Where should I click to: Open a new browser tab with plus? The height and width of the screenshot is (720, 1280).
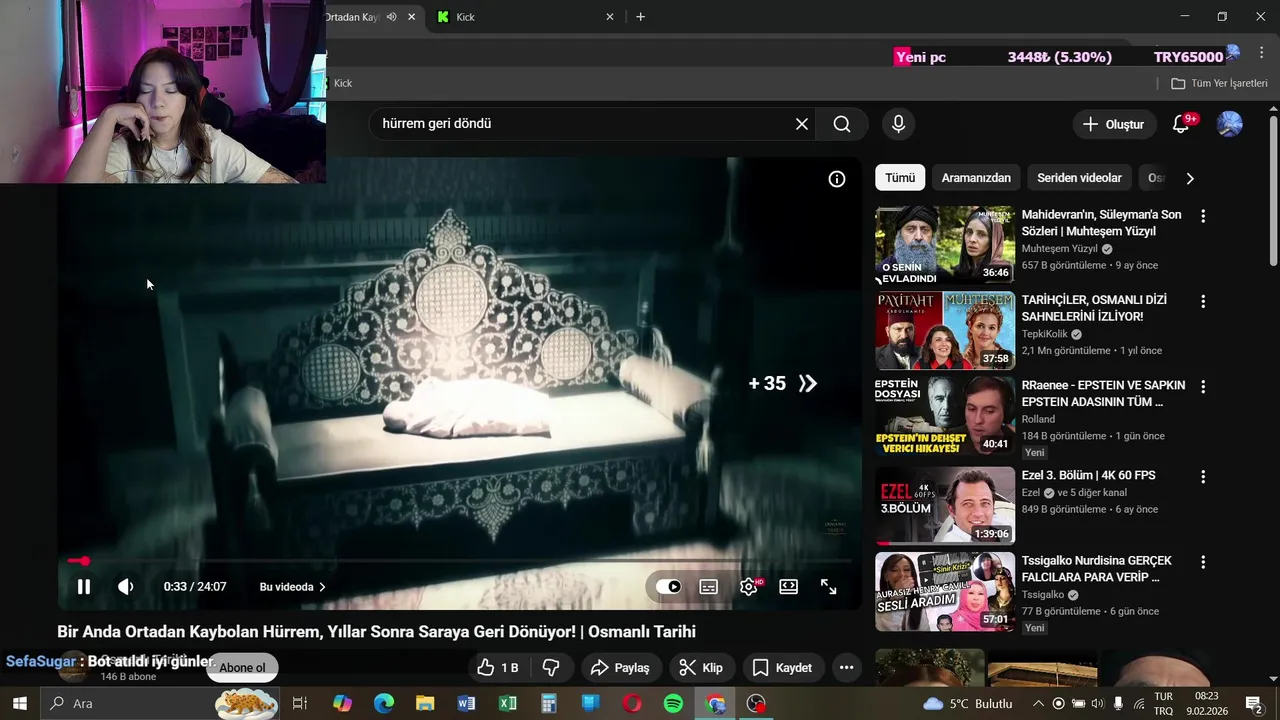(x=640, y=17)
